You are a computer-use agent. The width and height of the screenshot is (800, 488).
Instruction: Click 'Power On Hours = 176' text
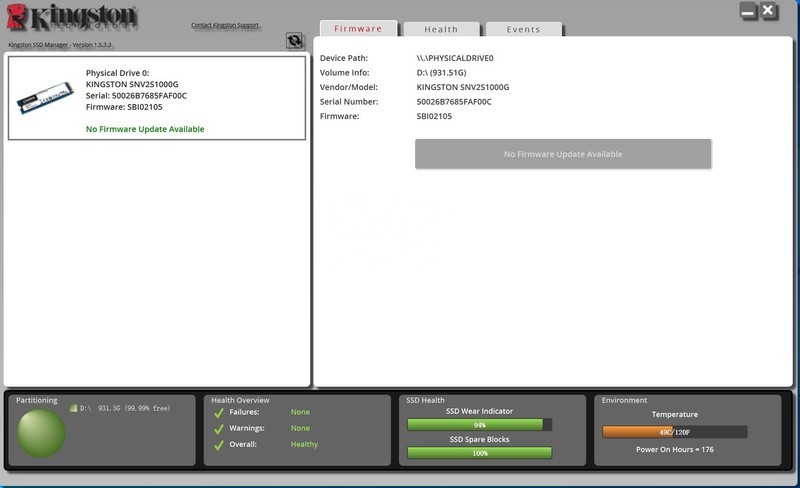click(x=674, y=449)
